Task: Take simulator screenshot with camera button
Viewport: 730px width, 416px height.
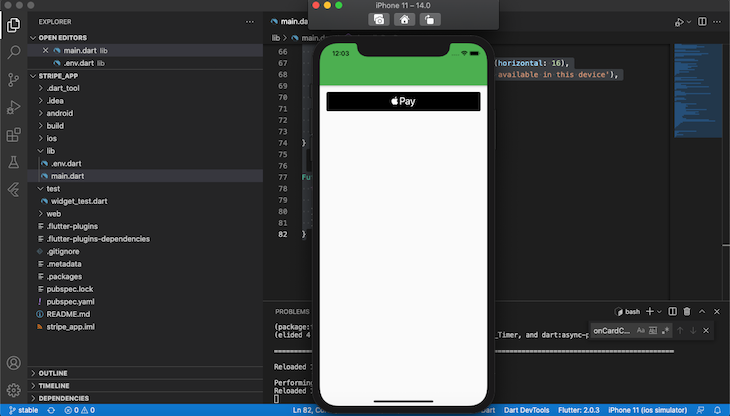Action: (379, 20)
